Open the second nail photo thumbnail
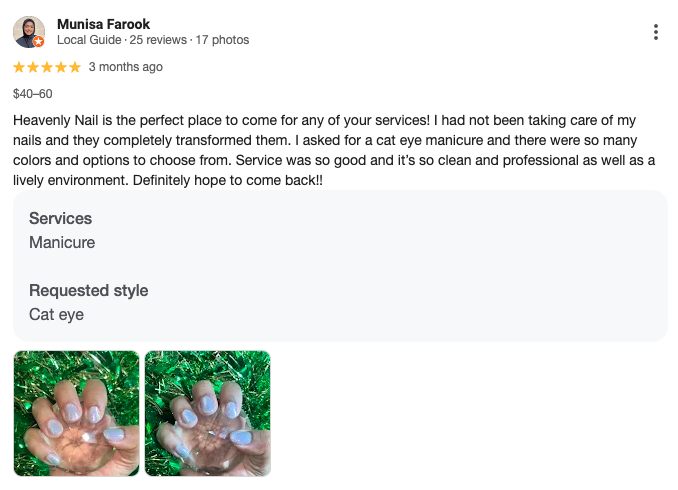Image resolution: width=678 pixels, height=490 pixels. pos(208,413)
